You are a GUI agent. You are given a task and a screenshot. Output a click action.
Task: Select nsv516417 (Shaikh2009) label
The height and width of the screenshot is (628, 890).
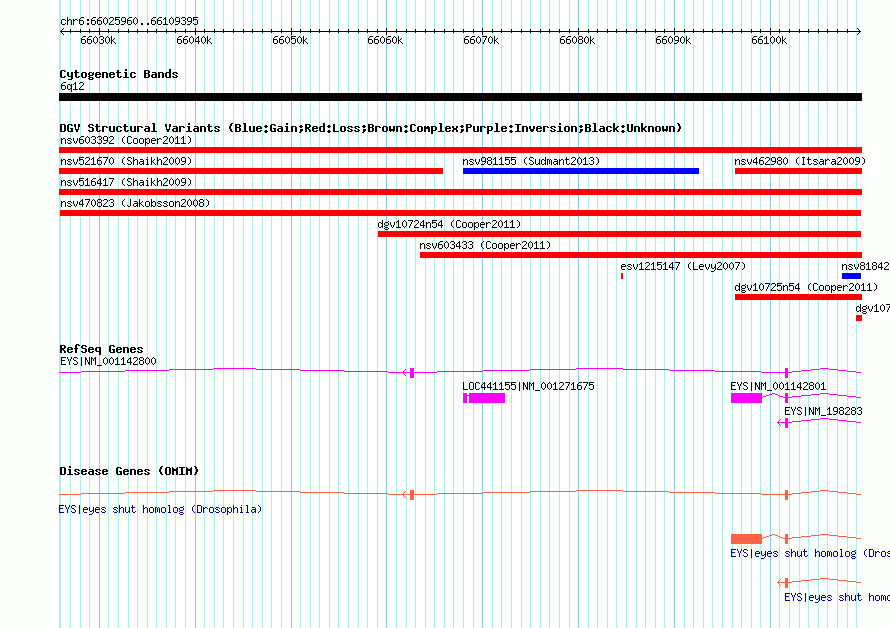tap(126, 182)
